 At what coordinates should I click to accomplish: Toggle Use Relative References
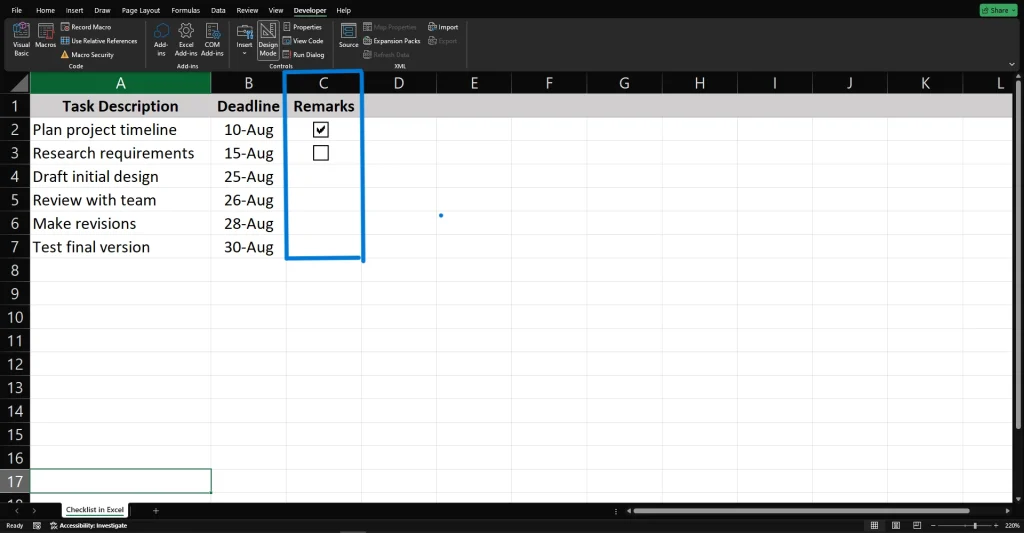(99, 40)
